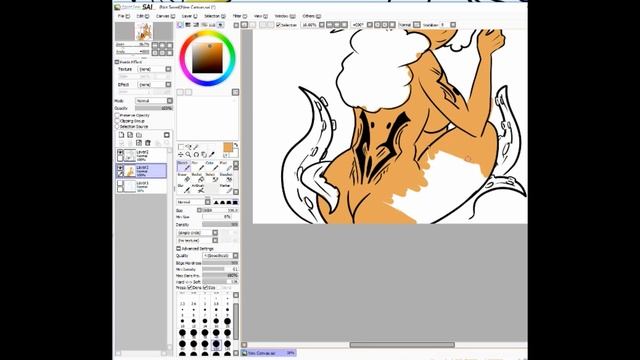
Task: Open the Layer menu
Action: [x=189, y=16]
